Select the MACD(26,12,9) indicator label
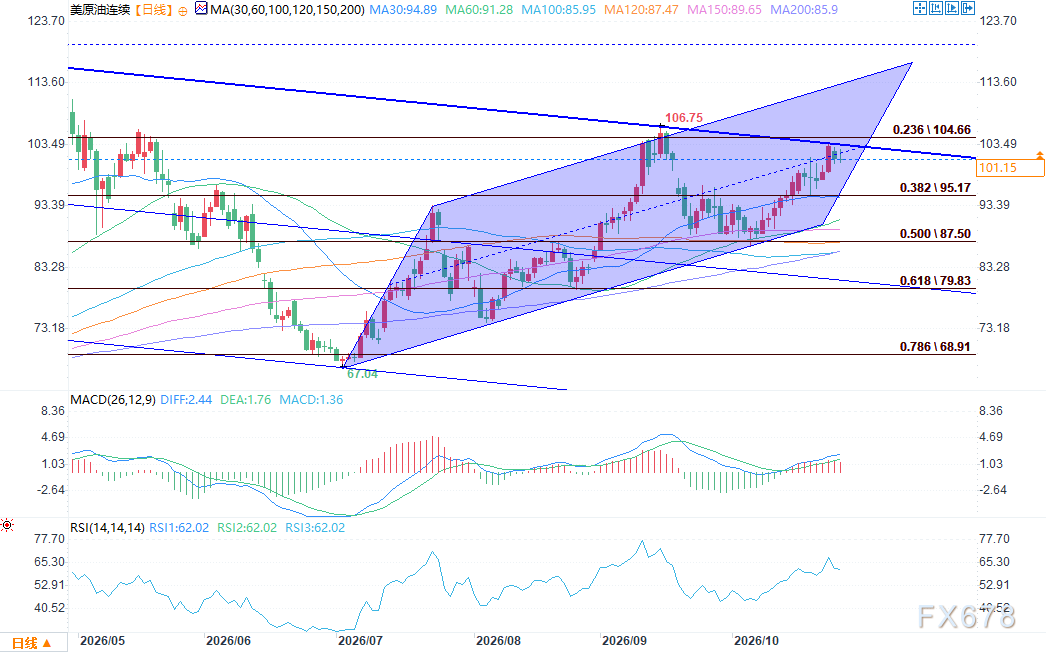1046x652 pixels. point(113,400)
